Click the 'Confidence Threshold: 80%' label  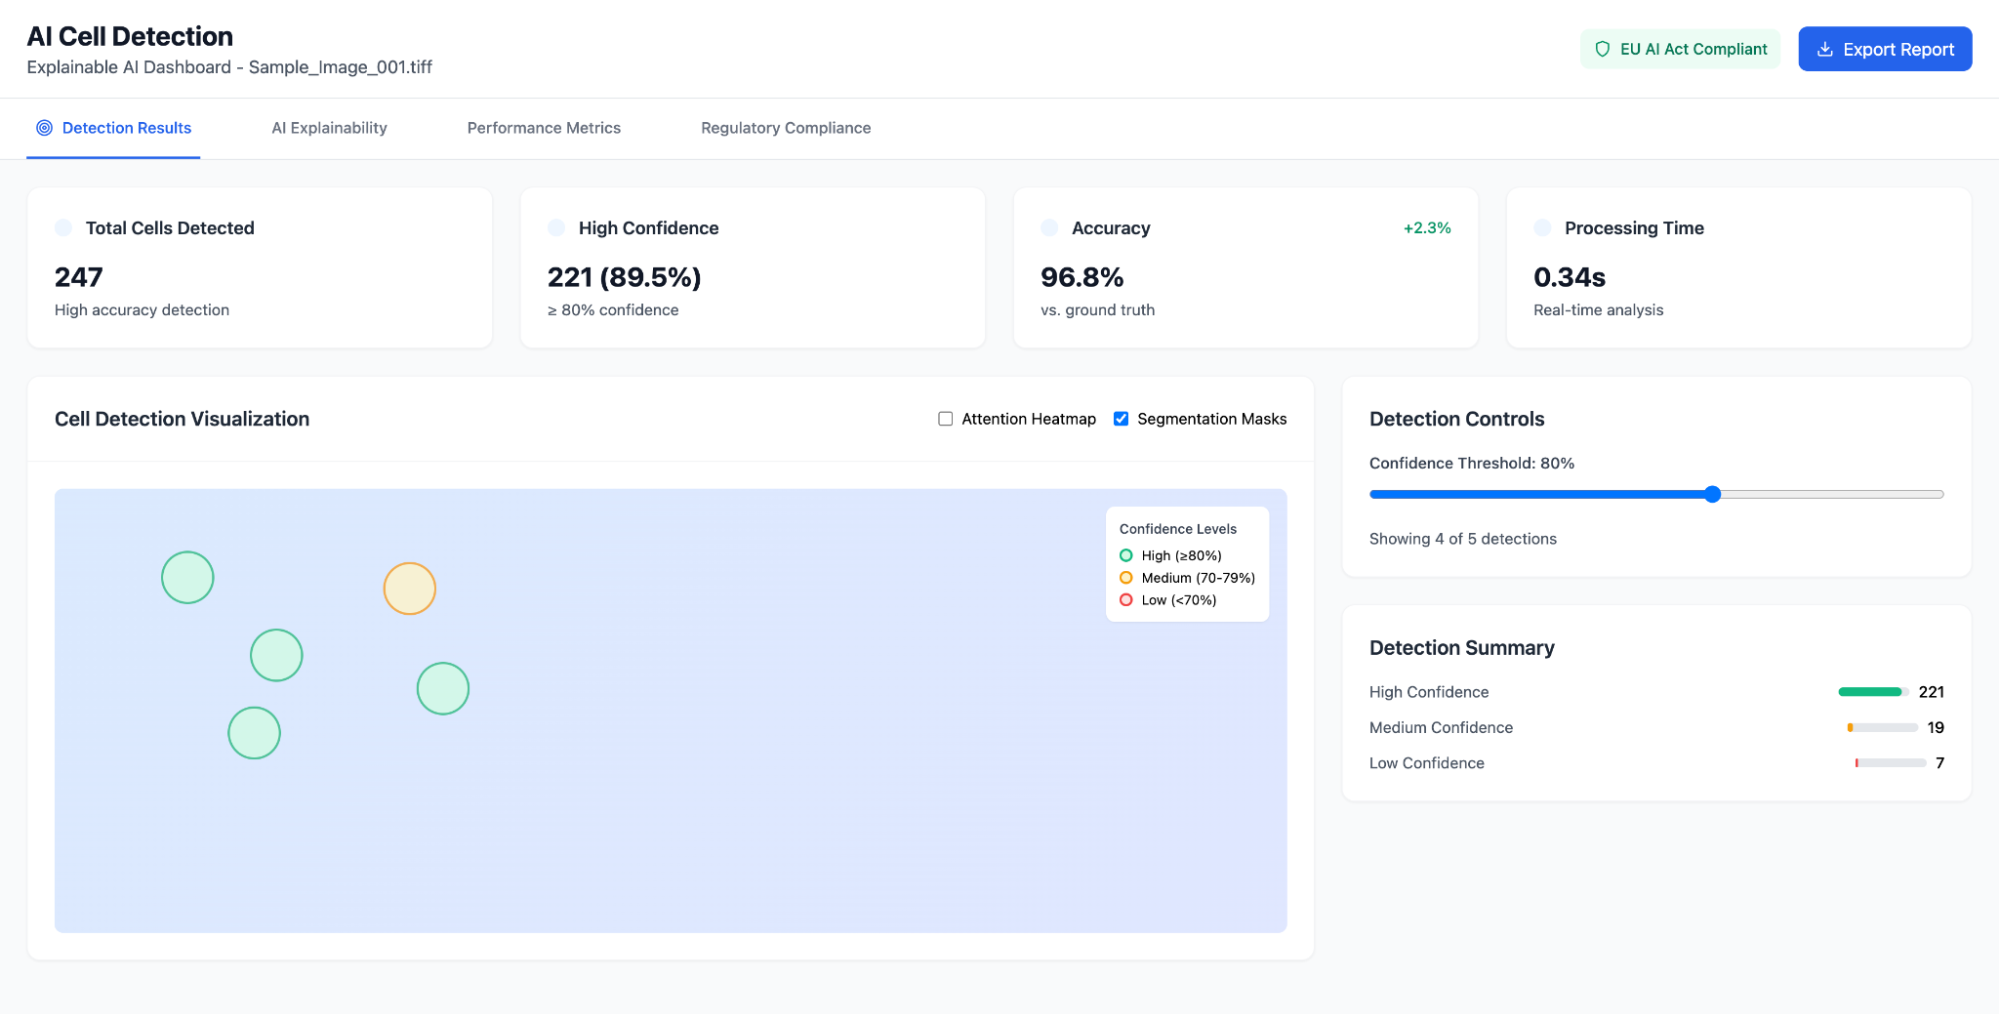1471,463
